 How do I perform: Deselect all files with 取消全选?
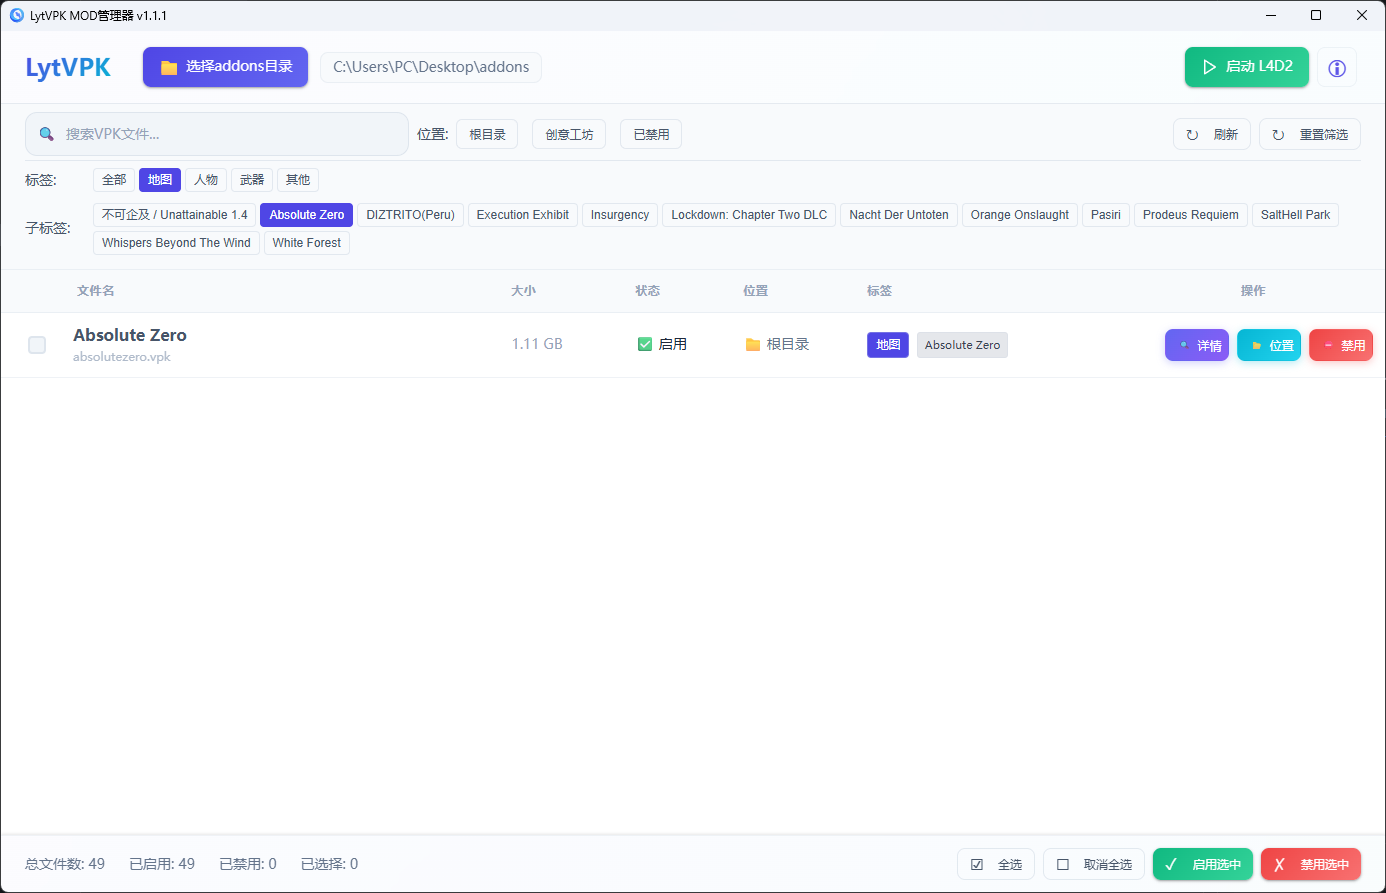click(x=1093, y=864)
